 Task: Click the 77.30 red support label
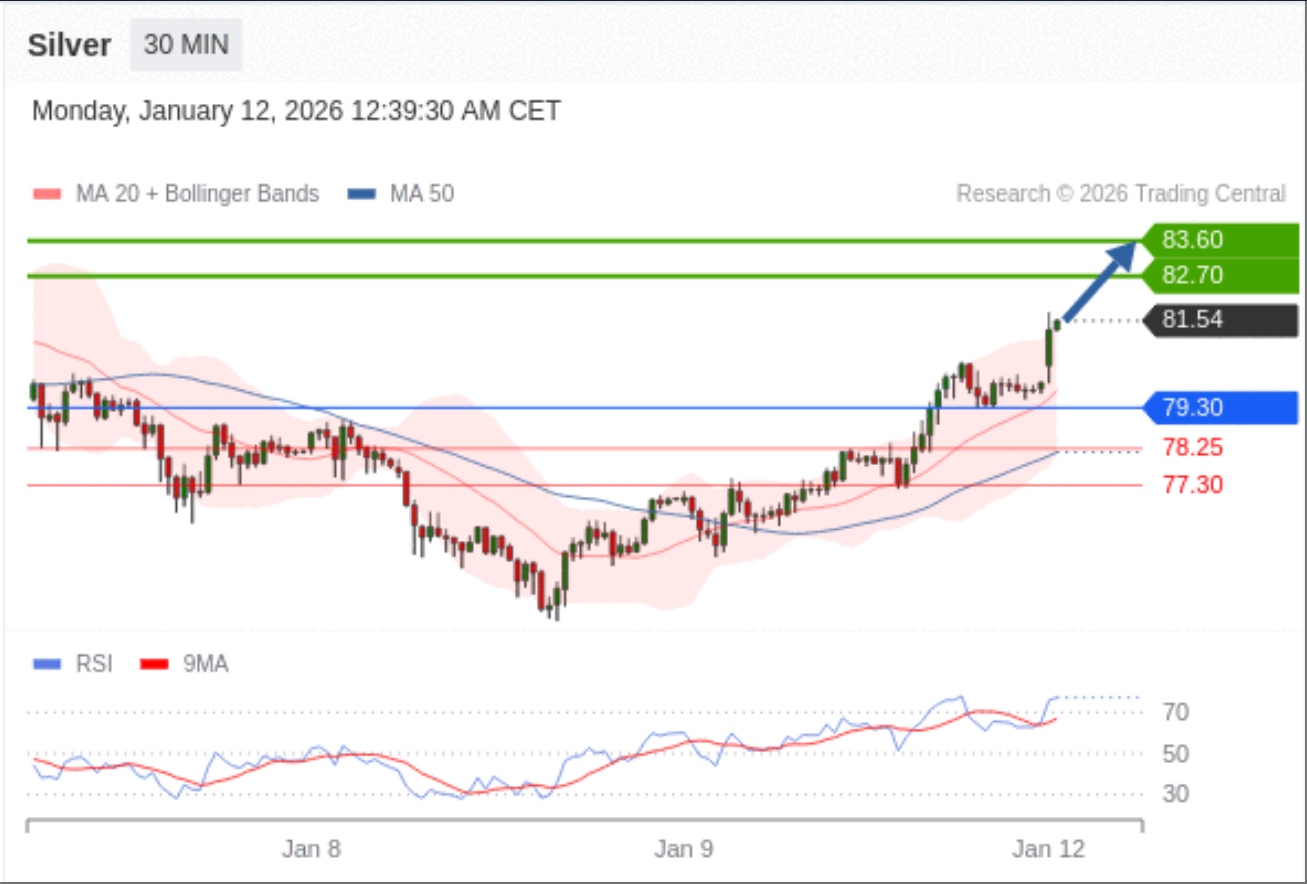(x=1192, y=485)
